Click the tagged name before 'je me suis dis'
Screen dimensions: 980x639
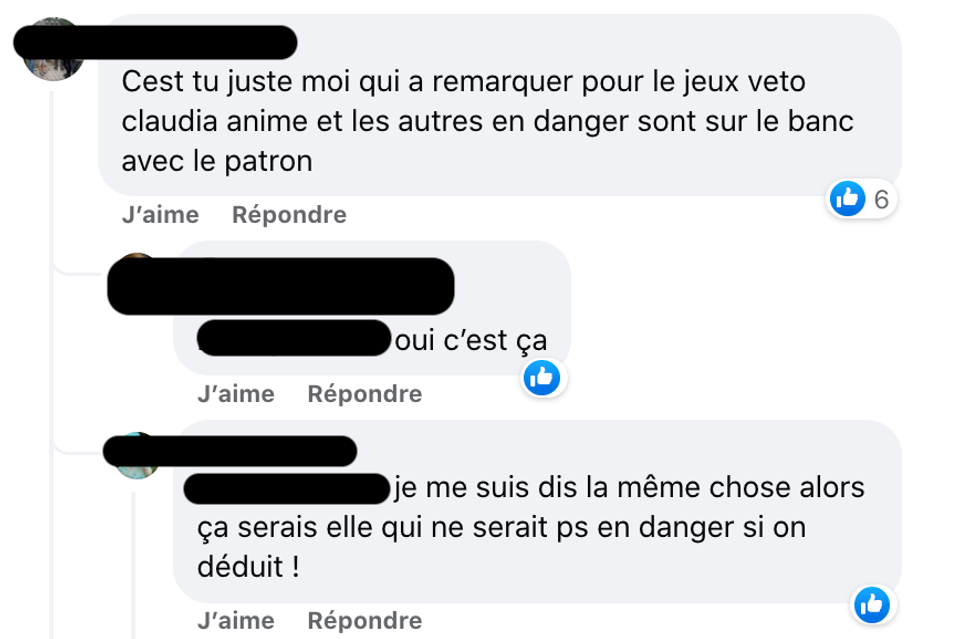coord(288,489)
